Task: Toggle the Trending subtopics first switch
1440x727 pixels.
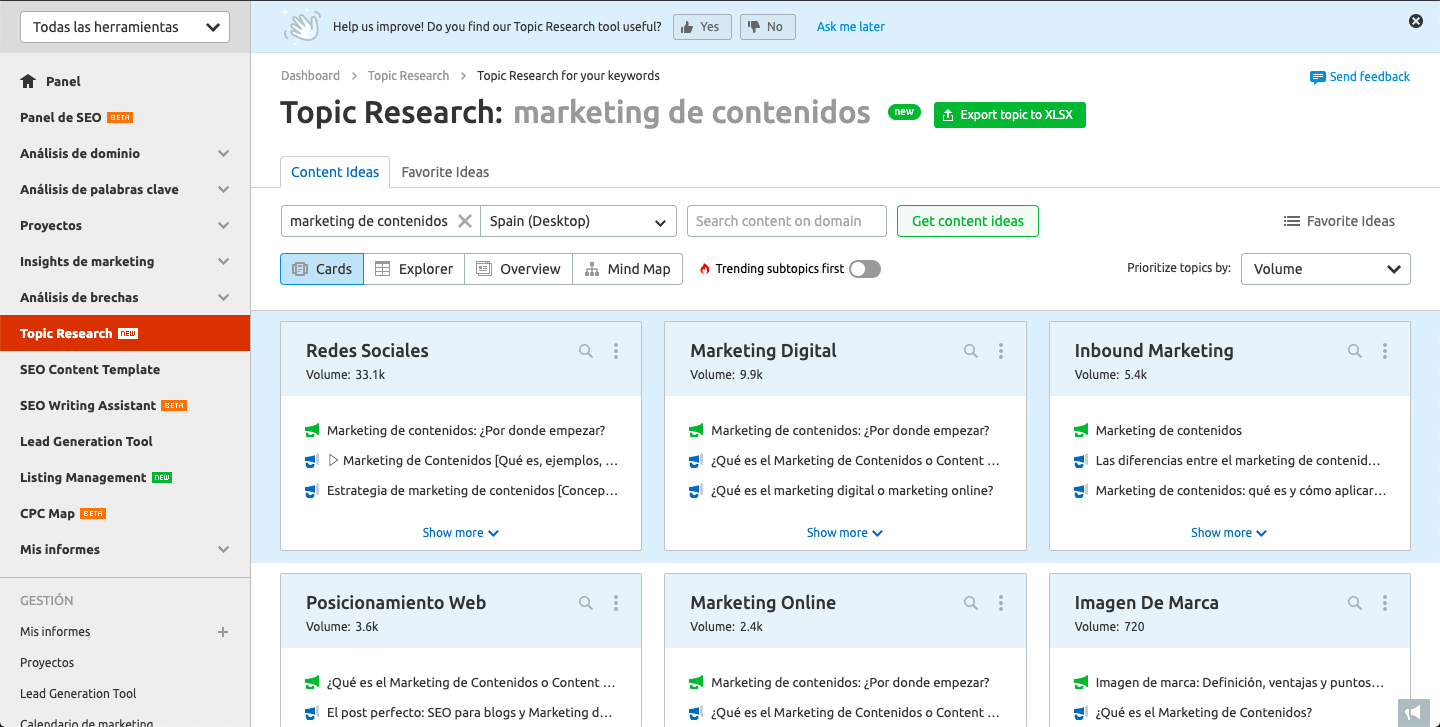Action: [x=865, y=269]
